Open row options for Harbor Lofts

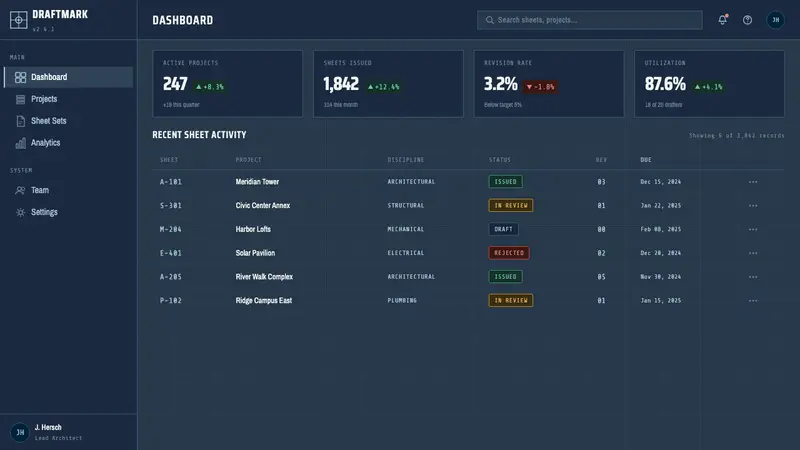point(753,229)
